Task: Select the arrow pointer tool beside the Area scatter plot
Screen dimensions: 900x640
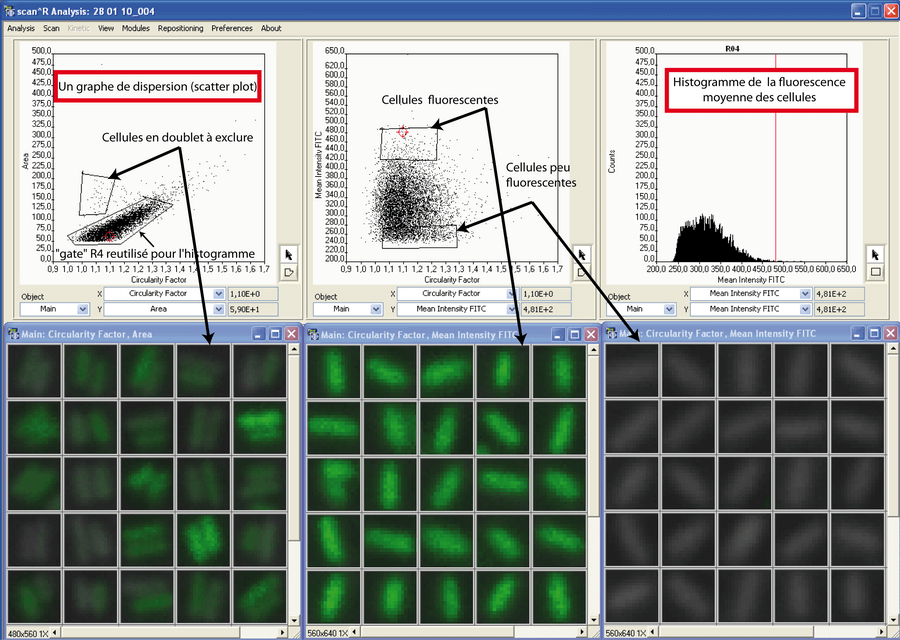Action: [x=288, y=254]
